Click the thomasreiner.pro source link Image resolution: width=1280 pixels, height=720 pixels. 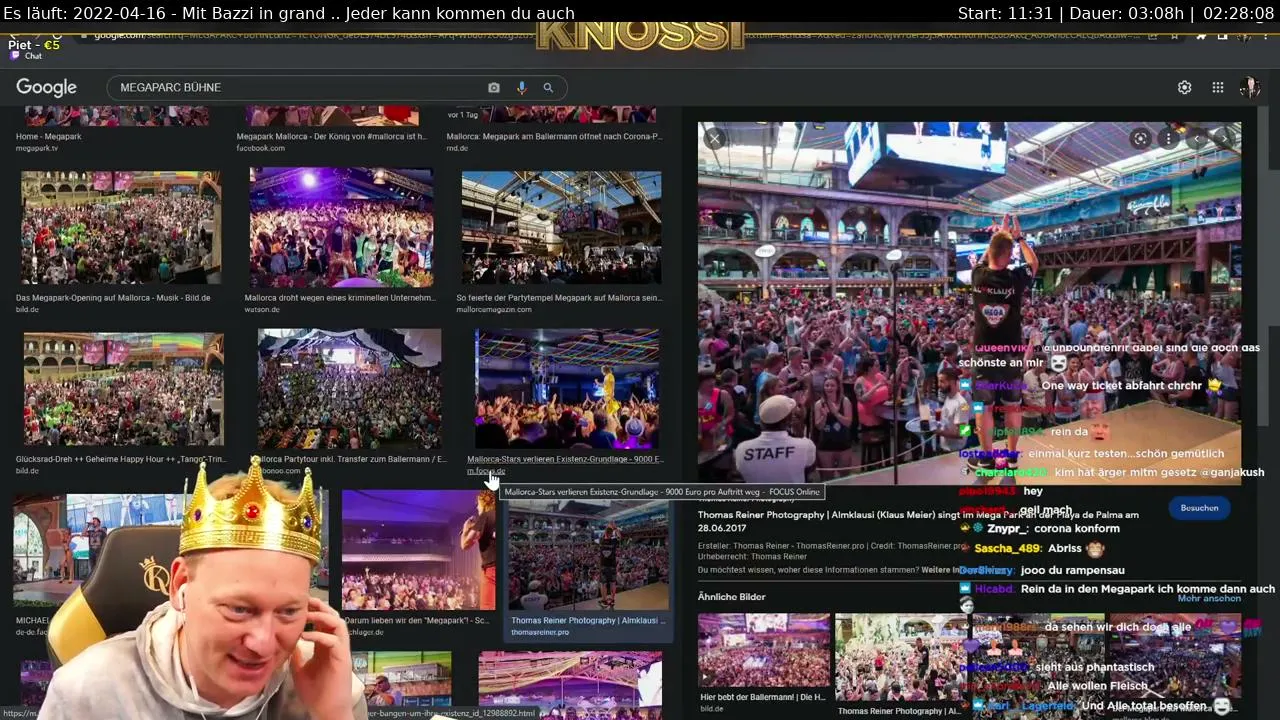coord(540,632)
